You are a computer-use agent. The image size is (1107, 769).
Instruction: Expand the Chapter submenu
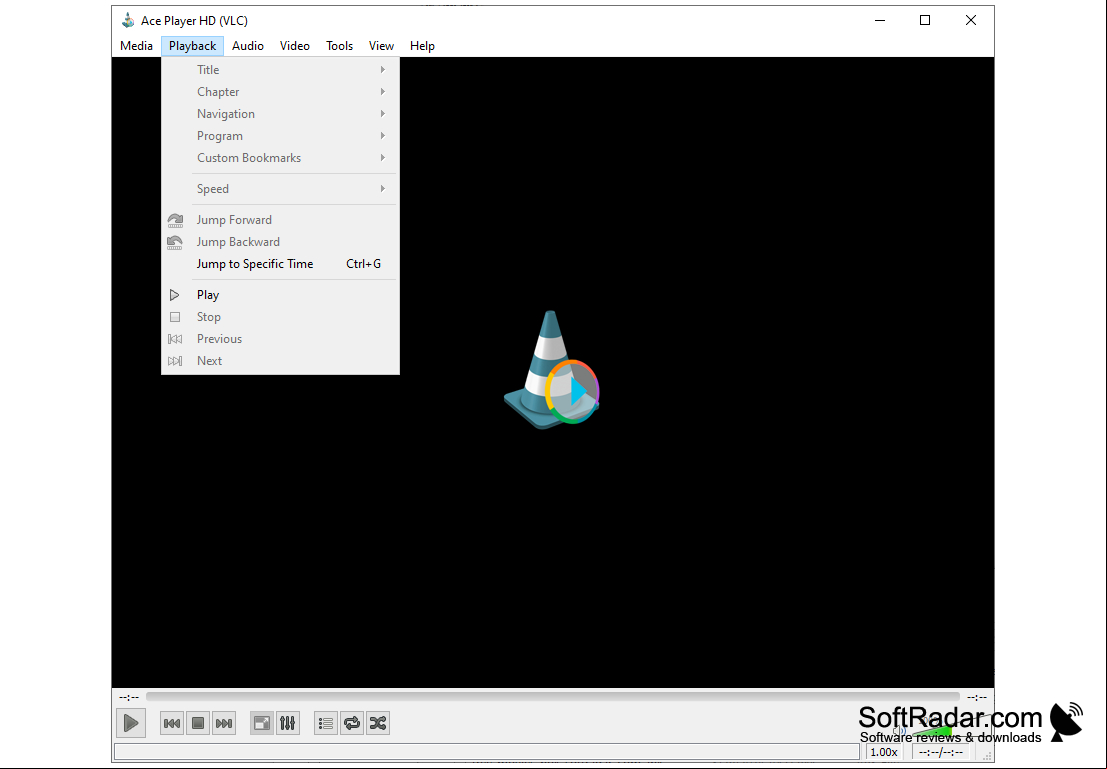280,92
